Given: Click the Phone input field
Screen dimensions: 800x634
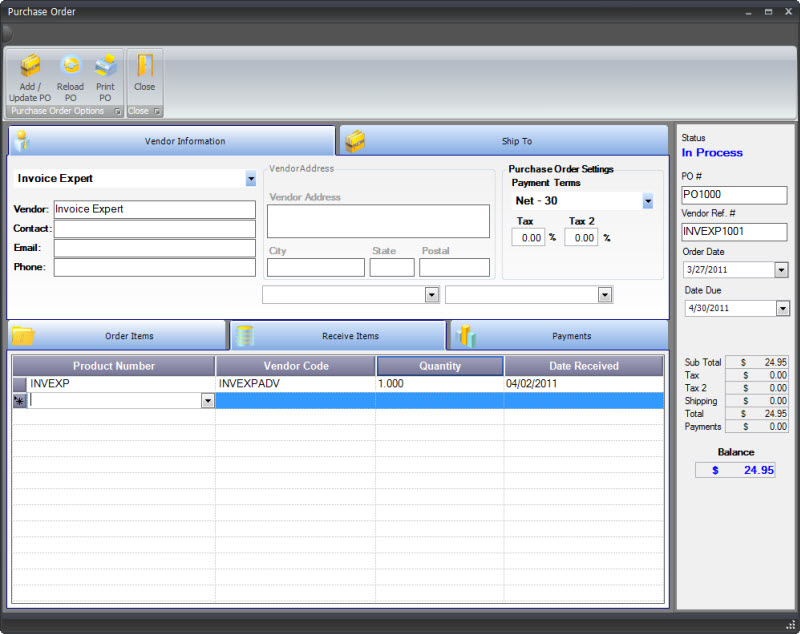Looking at the screenshot, I should coord(155,267).
